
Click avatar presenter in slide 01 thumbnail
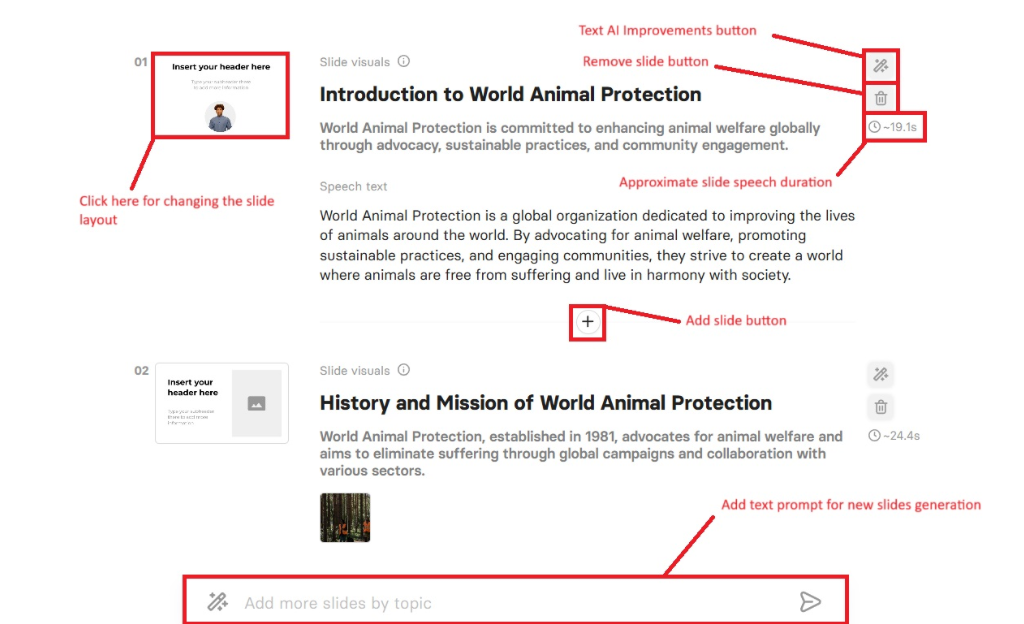click(x=220, y=117)
